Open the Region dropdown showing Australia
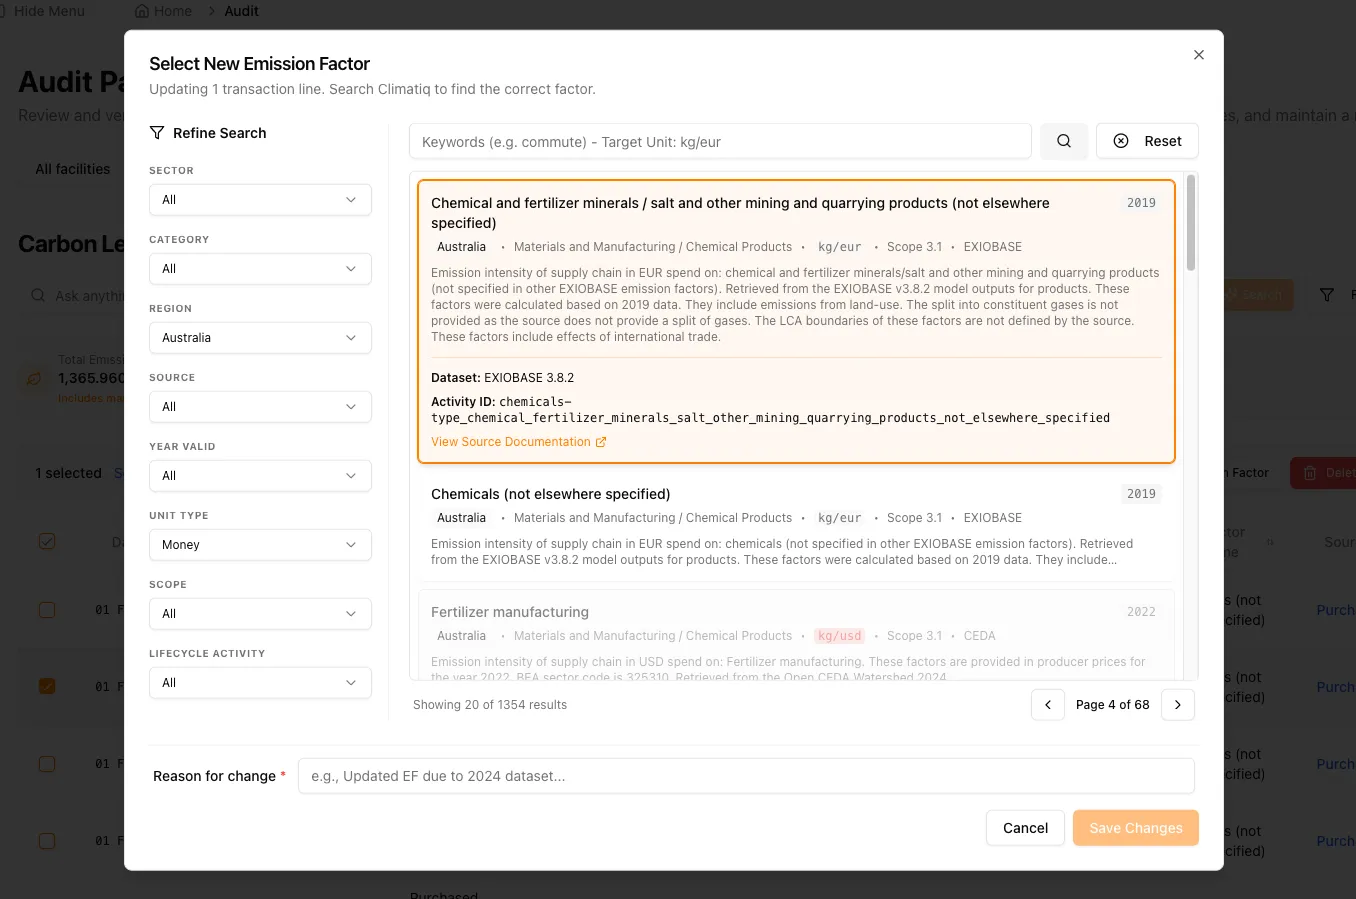1356x899 pixels. pyautogui.click(x=260, y=337)
